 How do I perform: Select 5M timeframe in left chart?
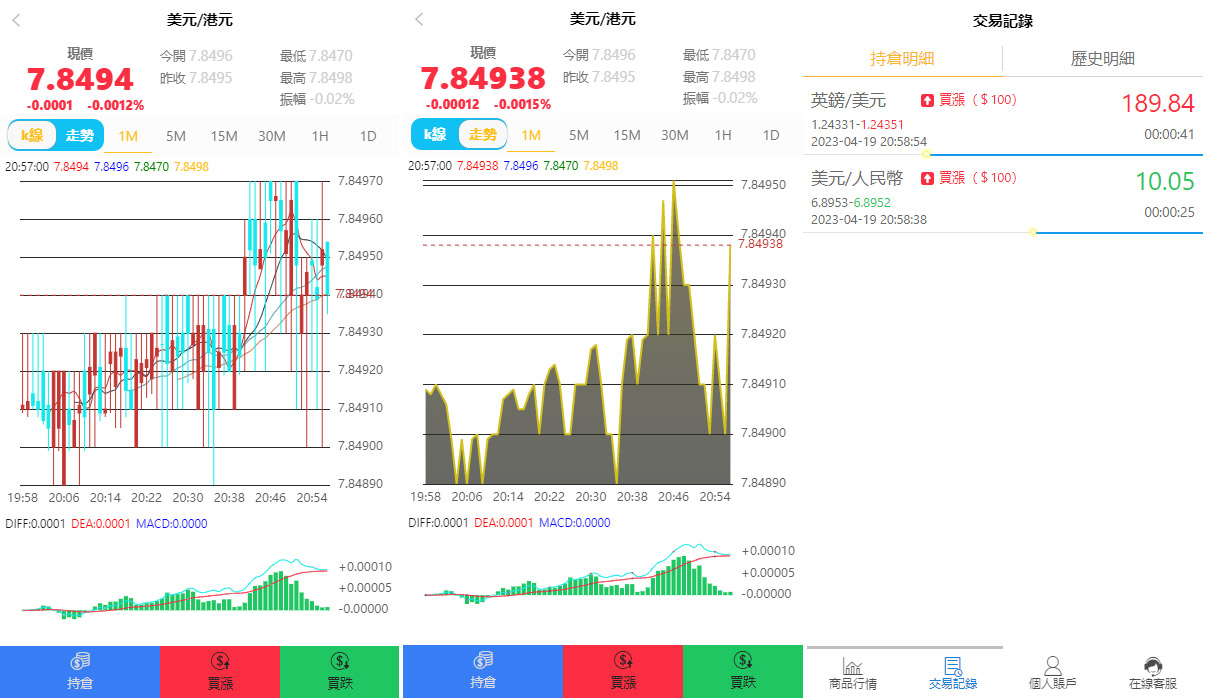coord(176,136)
